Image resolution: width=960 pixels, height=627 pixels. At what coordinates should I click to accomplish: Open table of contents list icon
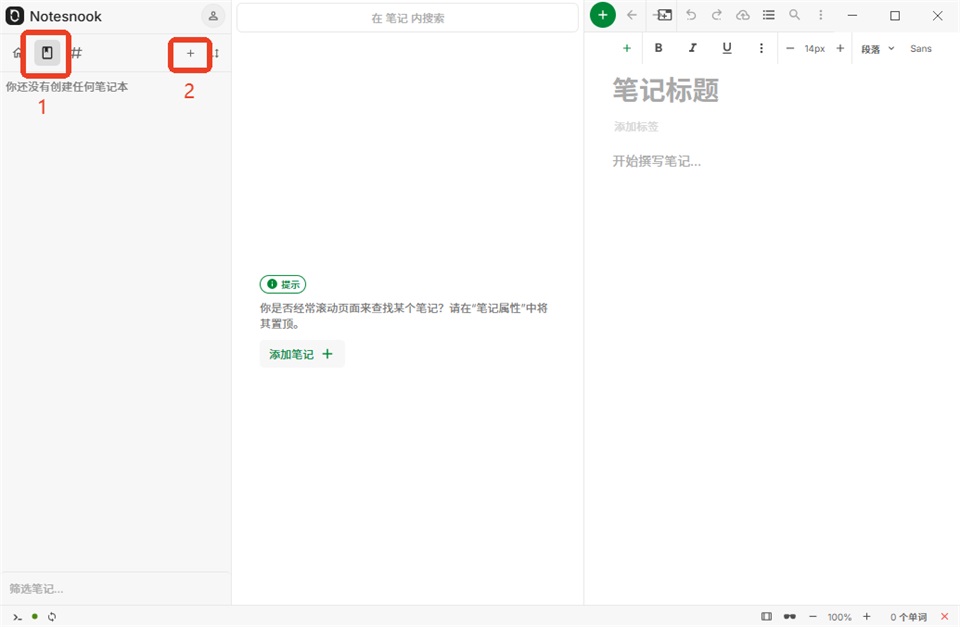coord(768,15)
